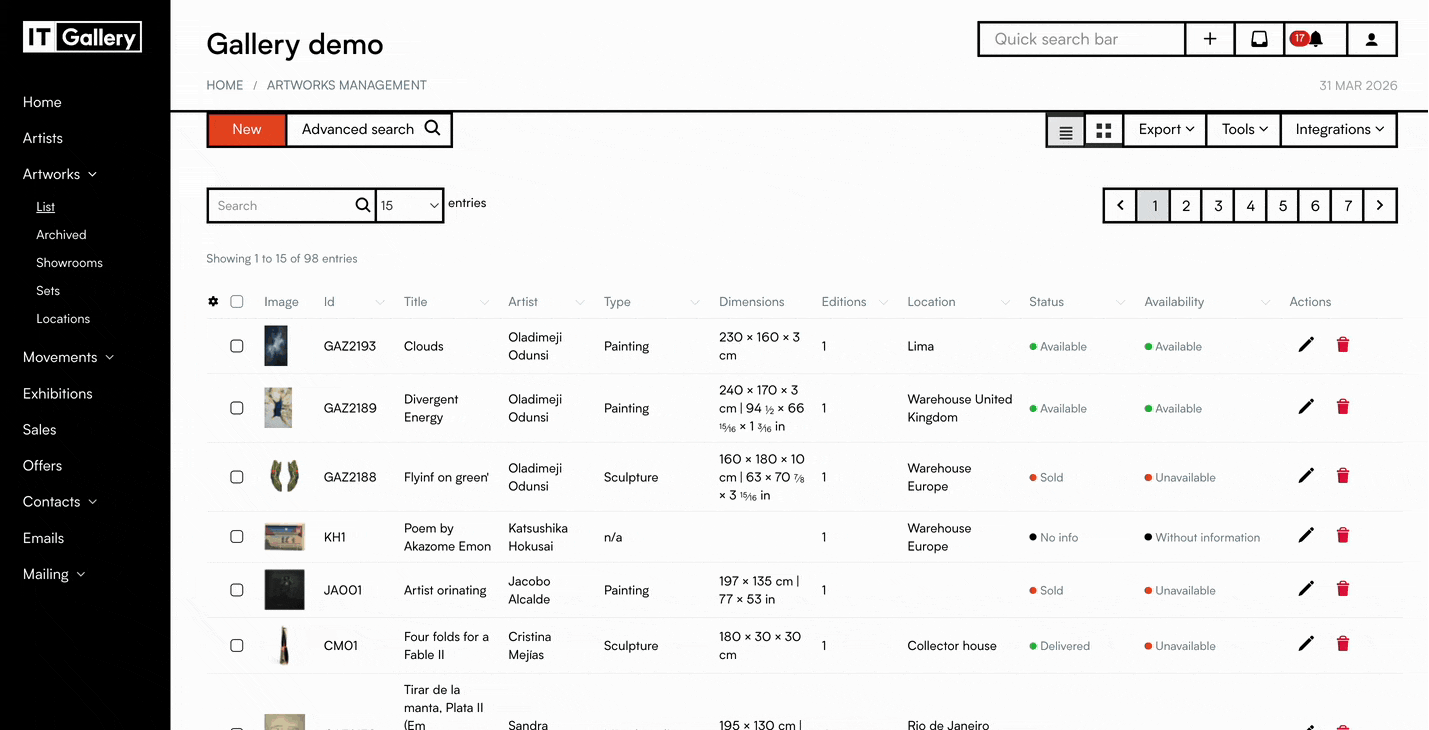
Task: Delete artwork JA001 trash icon
Action: (1343, 589)
